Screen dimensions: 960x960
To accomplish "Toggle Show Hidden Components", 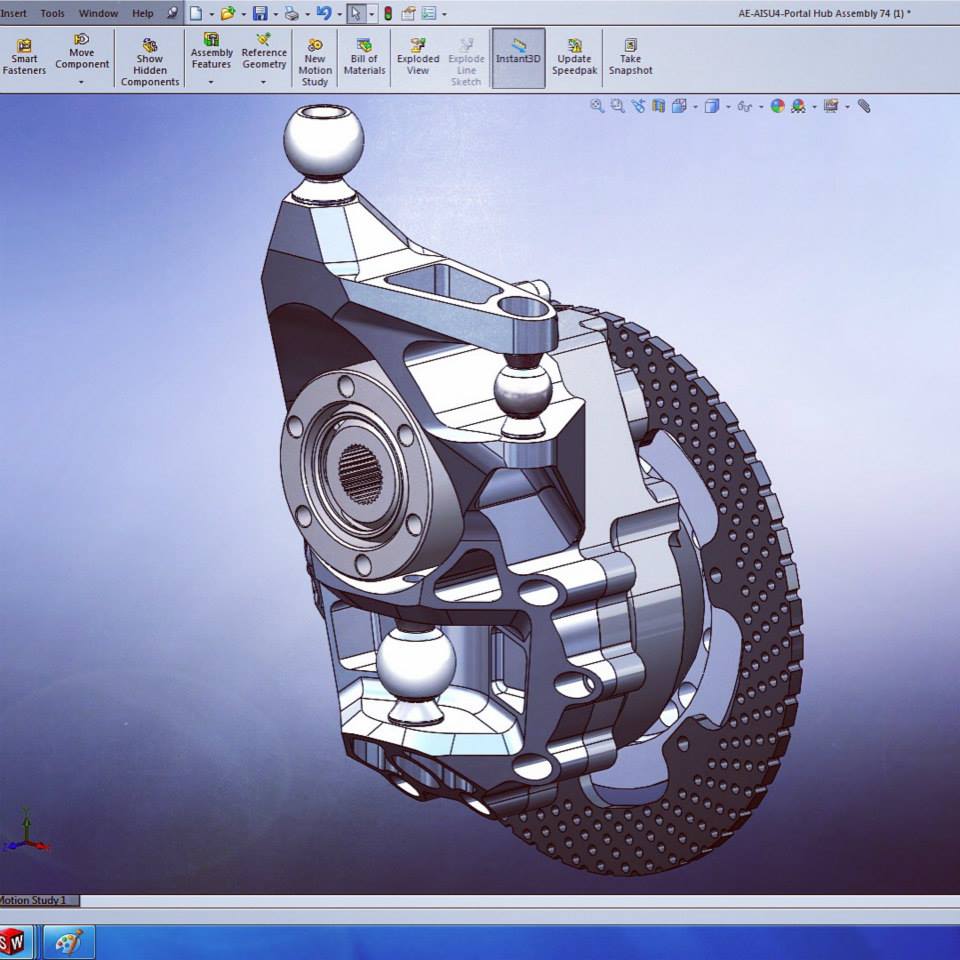I will coord(150,63).
